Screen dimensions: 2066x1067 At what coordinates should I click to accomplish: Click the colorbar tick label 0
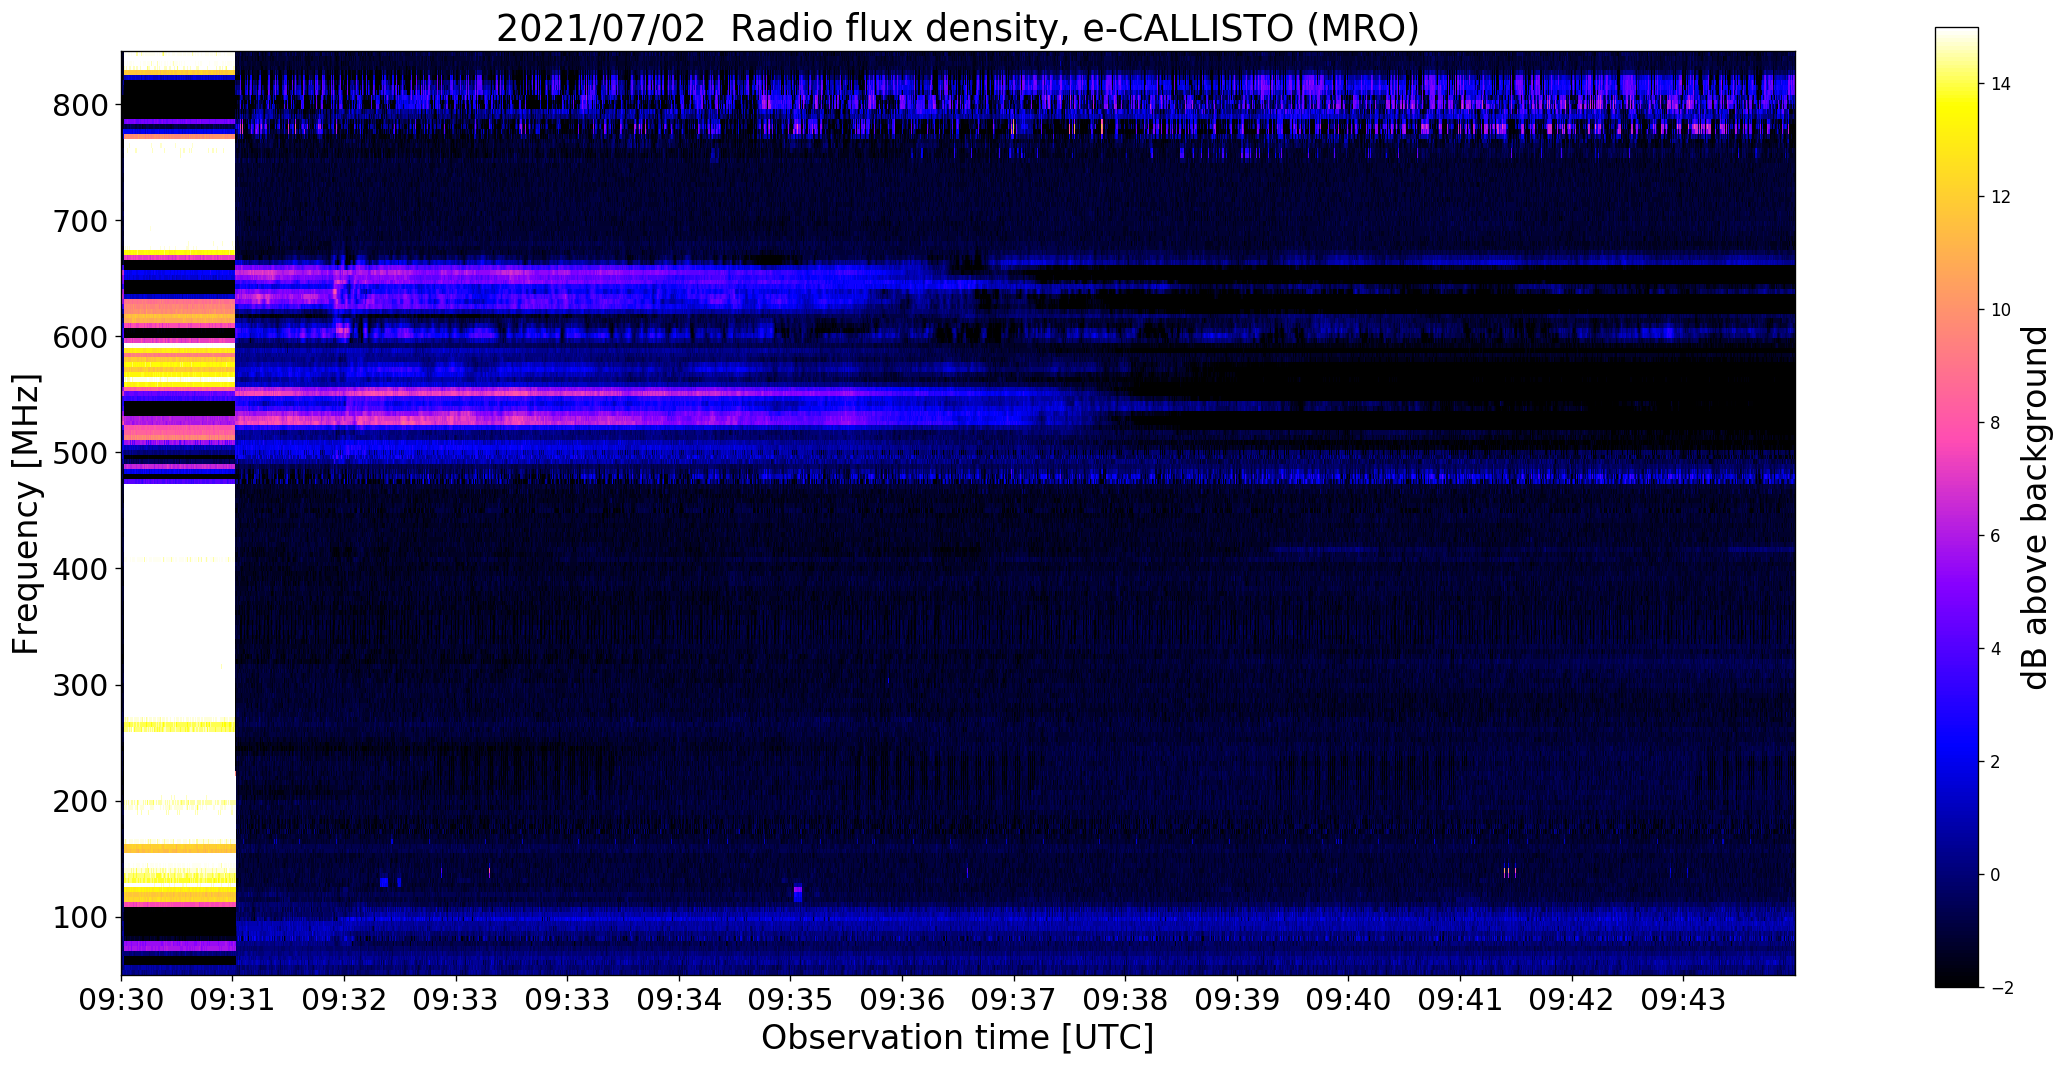1995,875
